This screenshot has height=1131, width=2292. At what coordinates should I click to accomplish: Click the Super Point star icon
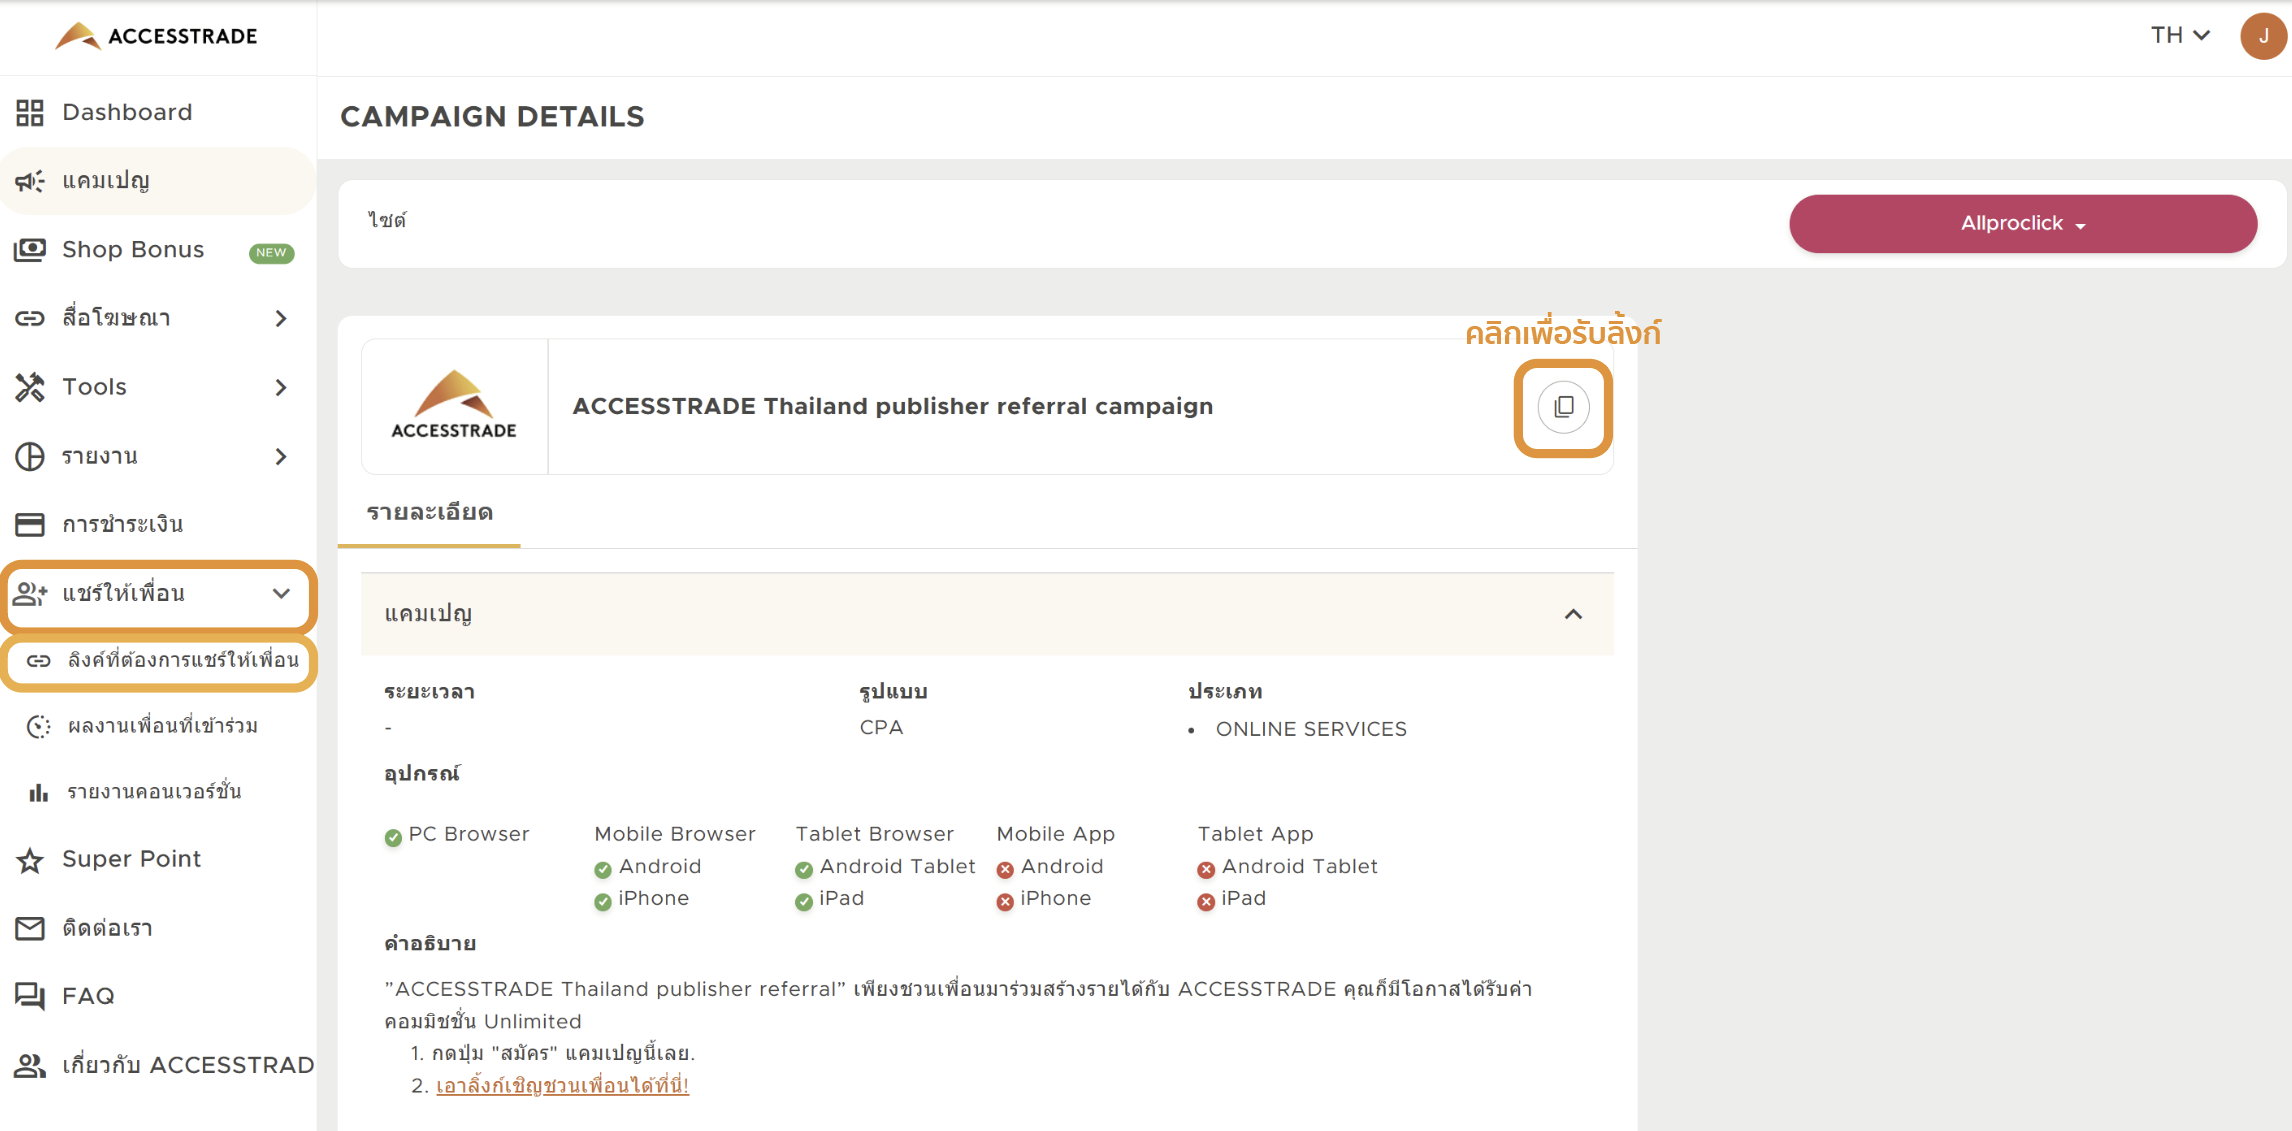tap(30, 860)
